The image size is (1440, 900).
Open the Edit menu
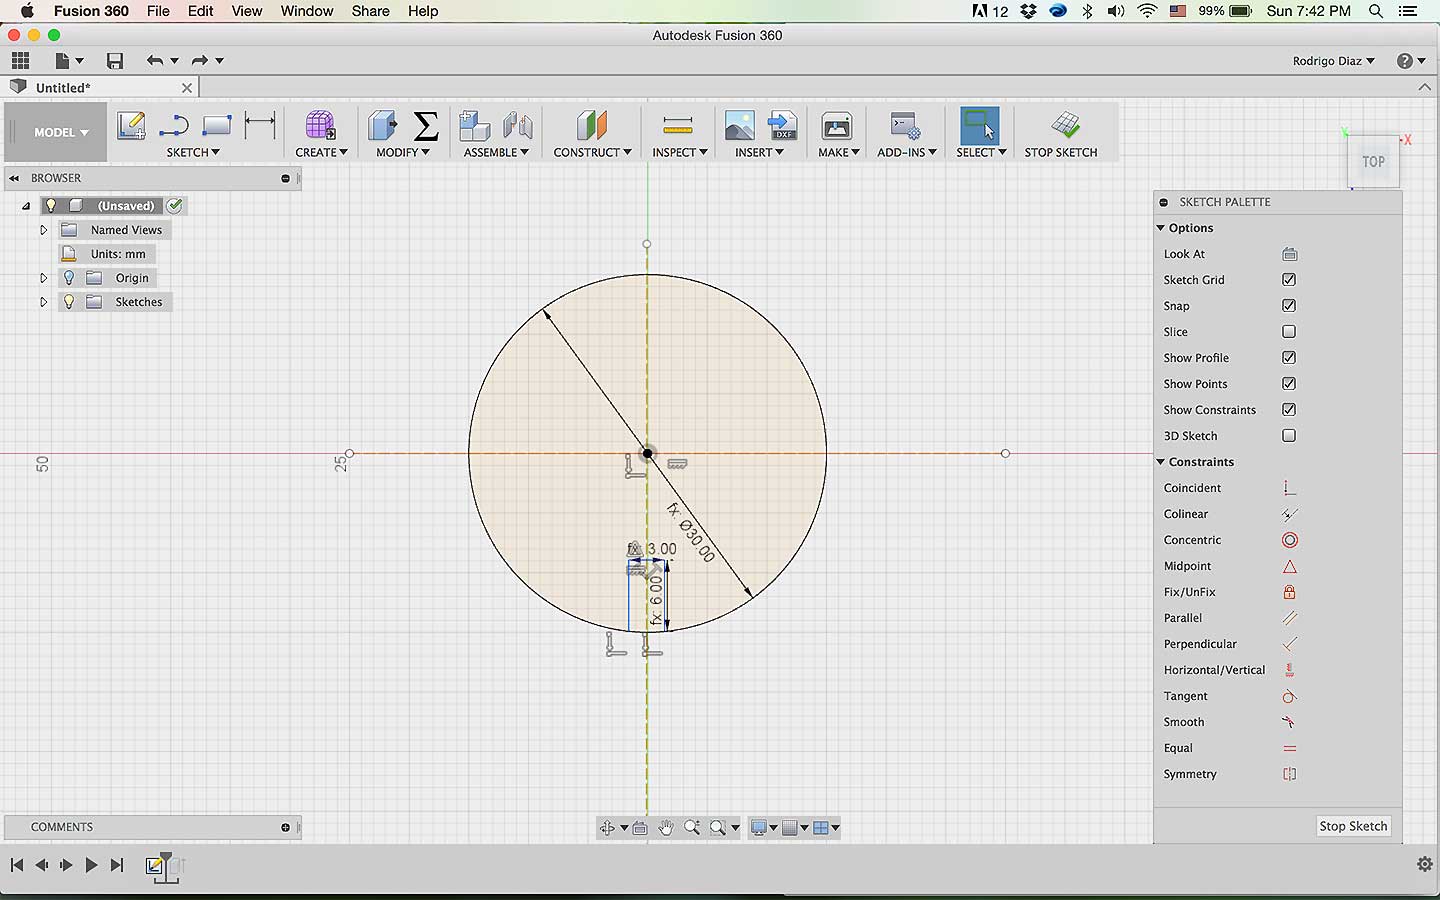[x=201, y=11]
